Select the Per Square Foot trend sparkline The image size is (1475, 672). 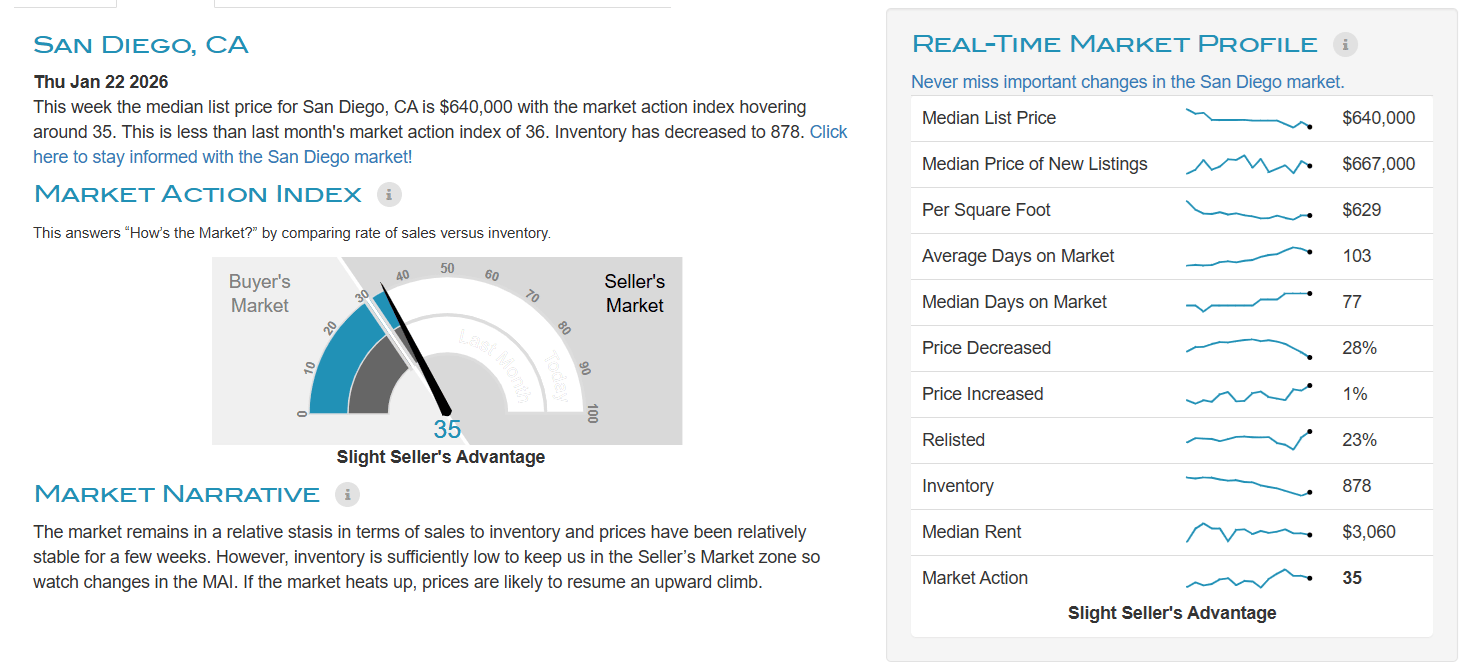1248,211
